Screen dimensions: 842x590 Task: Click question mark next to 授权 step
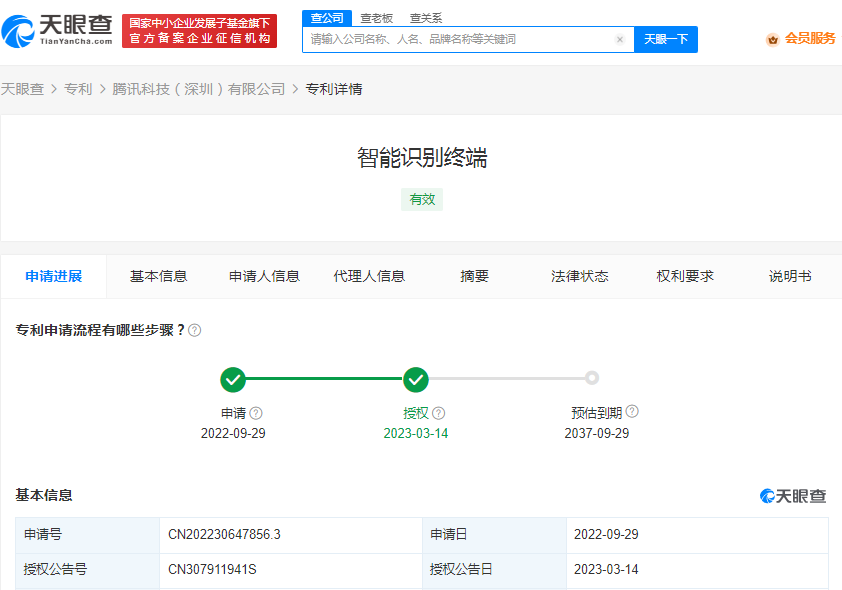[438, 413]
